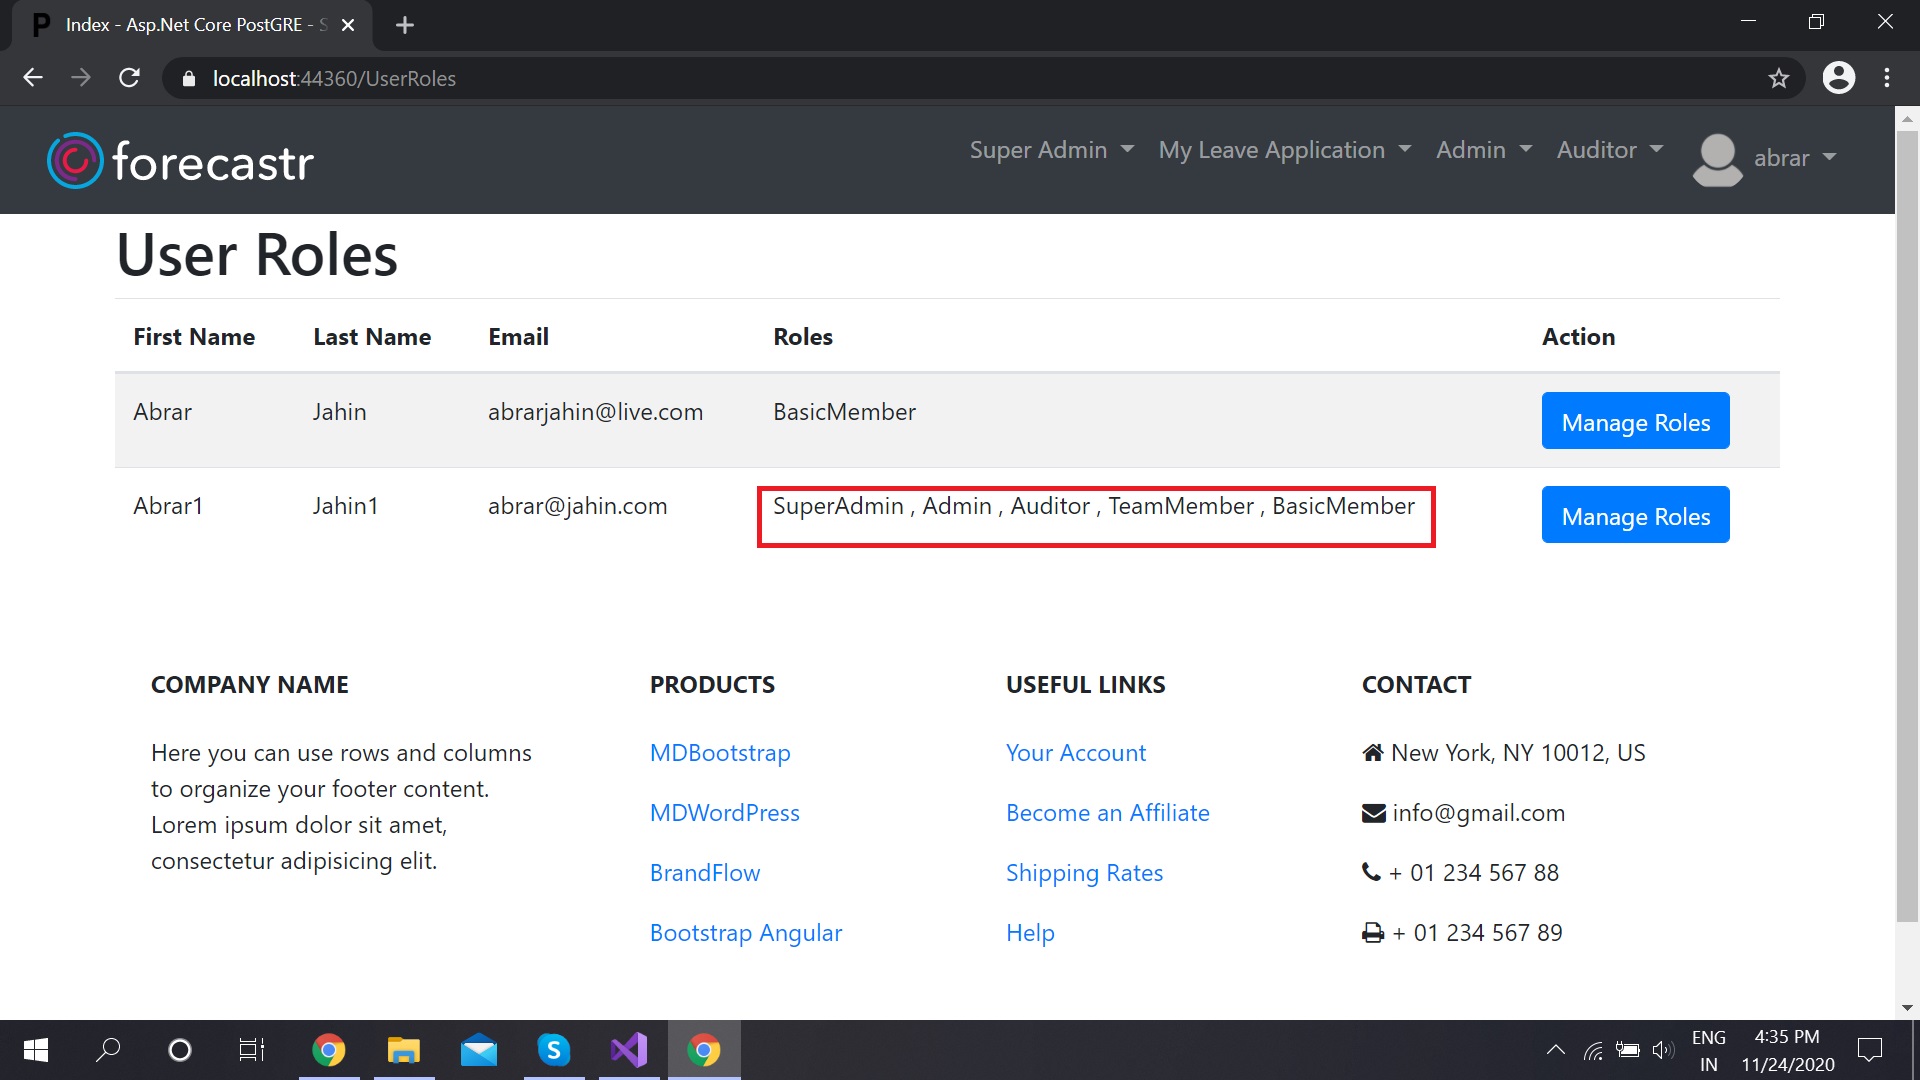Open File Explorer from taskbar
Viewport: 1920px width, 1080px height.
[404, 1050]
